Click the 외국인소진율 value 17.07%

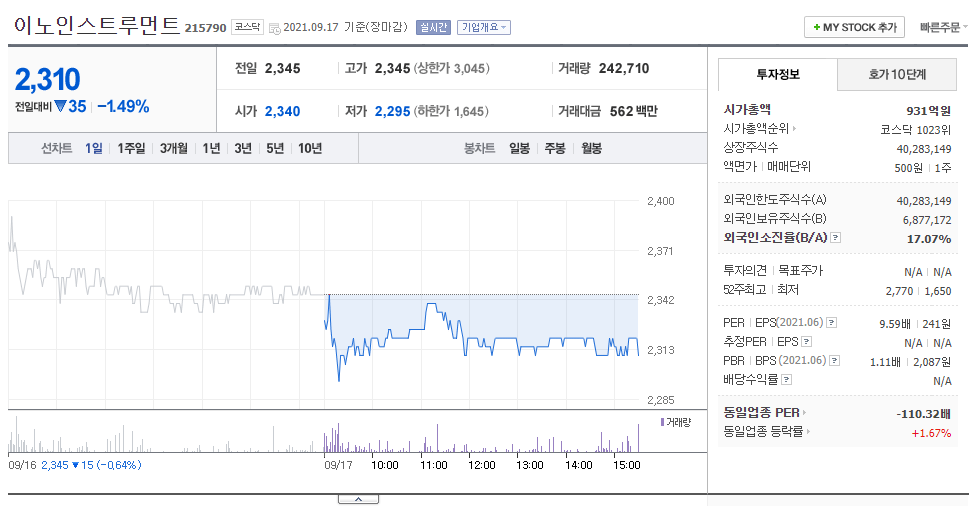929,239
